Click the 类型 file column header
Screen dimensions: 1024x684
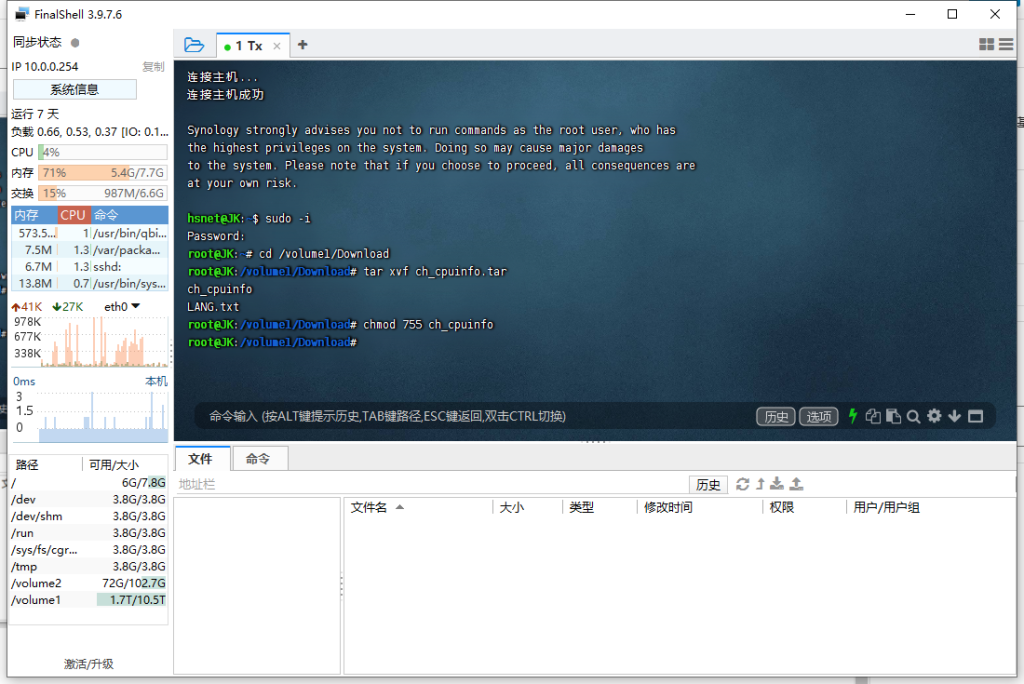tap(599, 507)
